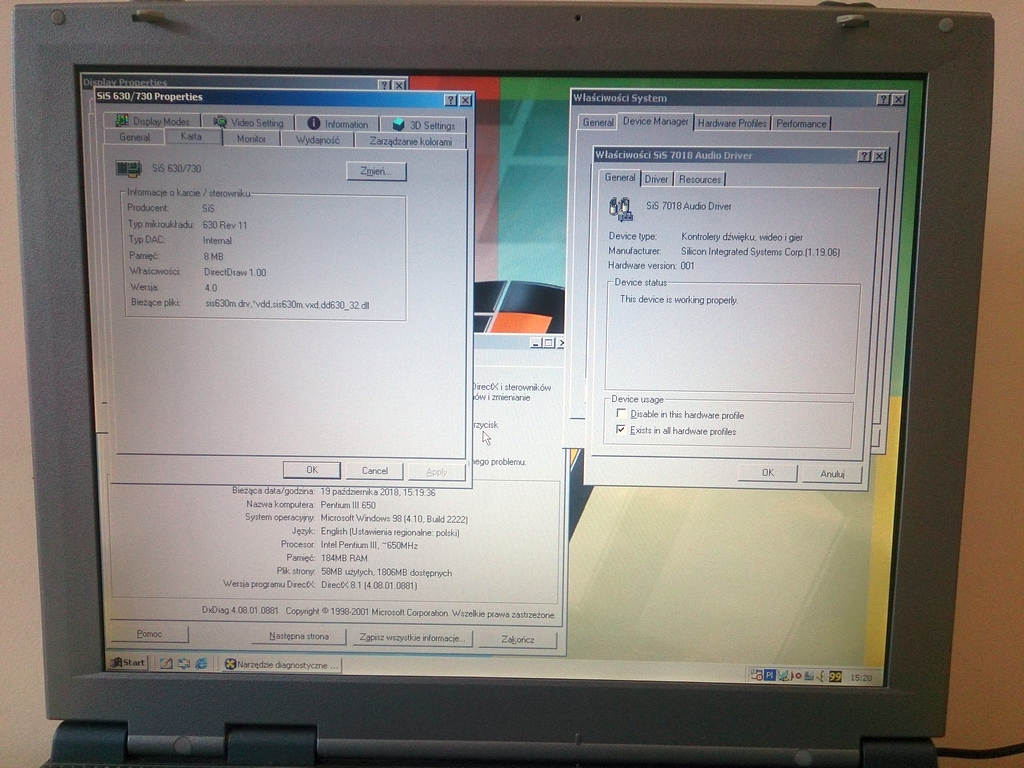Click Następna strona button
The image size is (1024, 768).
298,635
